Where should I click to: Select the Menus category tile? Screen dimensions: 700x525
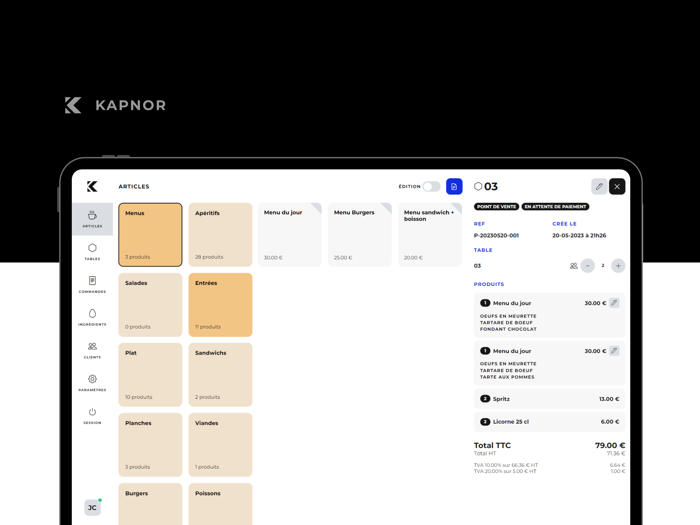coord(150,235)
